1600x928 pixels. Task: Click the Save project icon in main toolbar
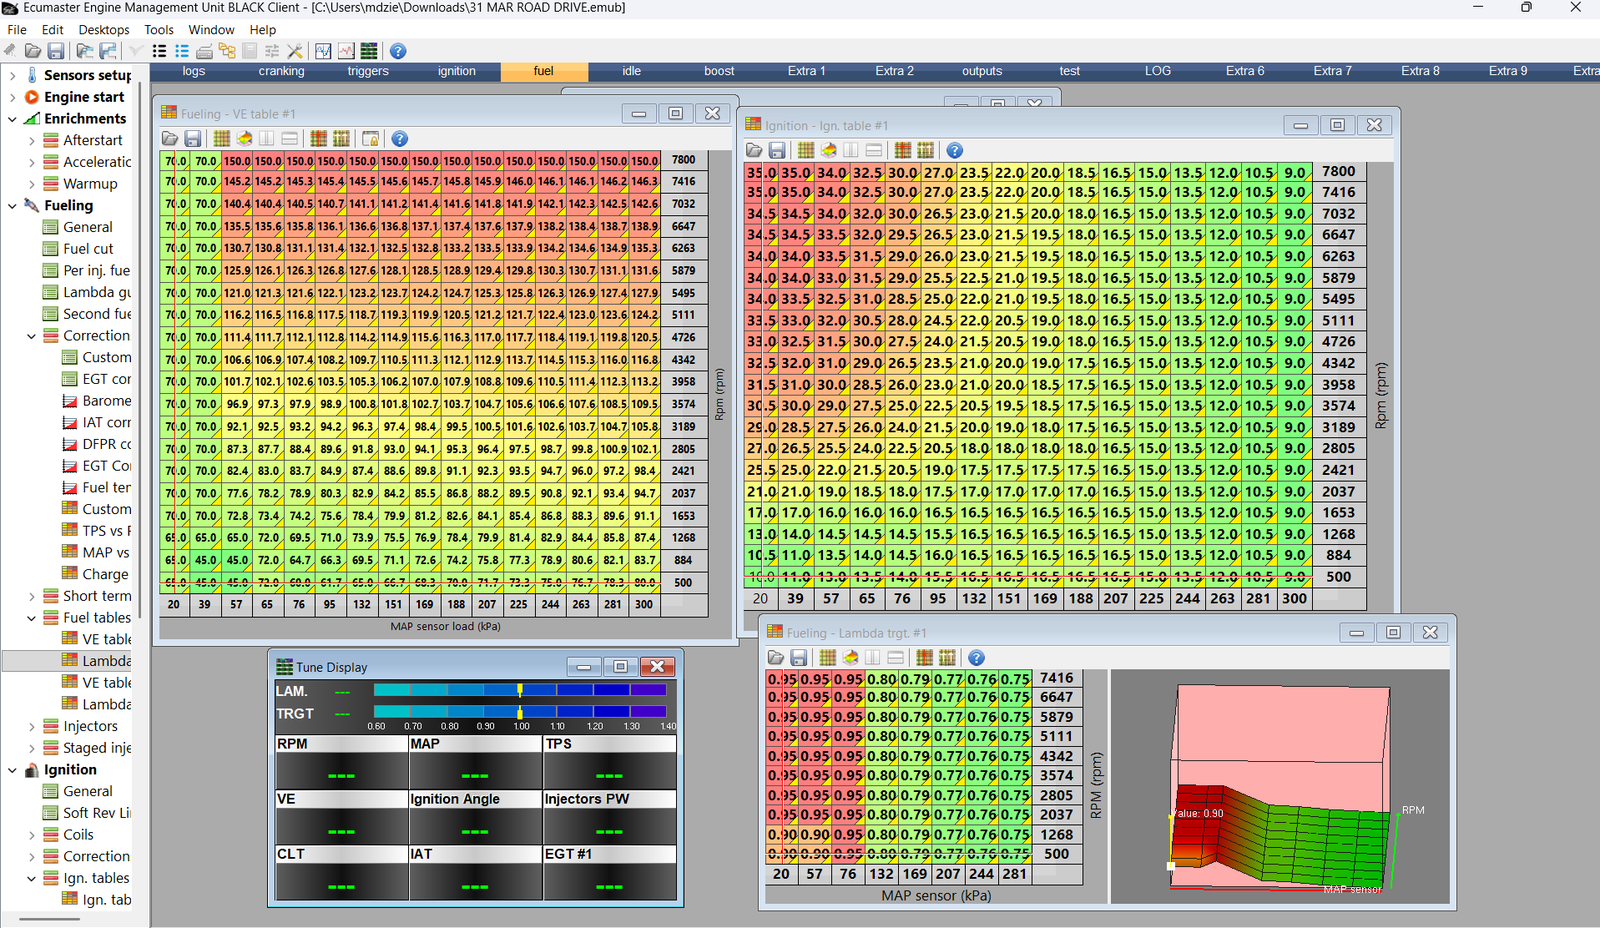(56, 51)
